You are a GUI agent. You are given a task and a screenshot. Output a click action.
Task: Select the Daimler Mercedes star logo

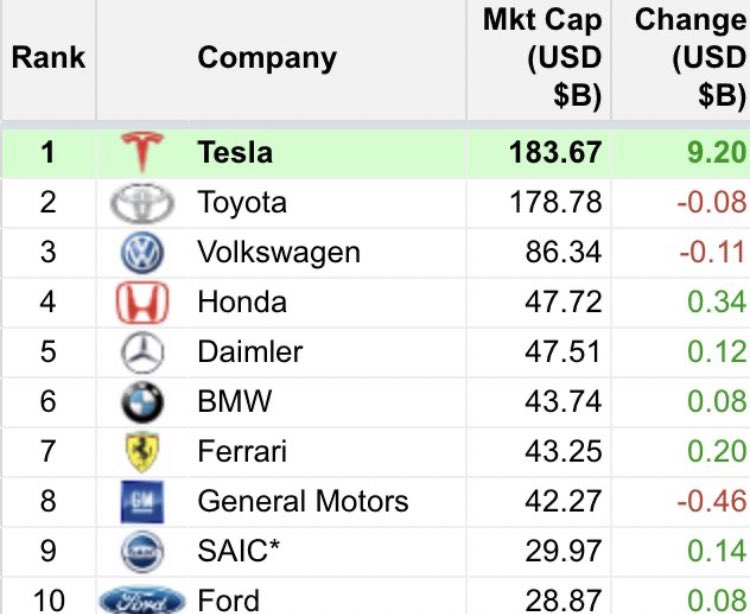coord(142,352)
